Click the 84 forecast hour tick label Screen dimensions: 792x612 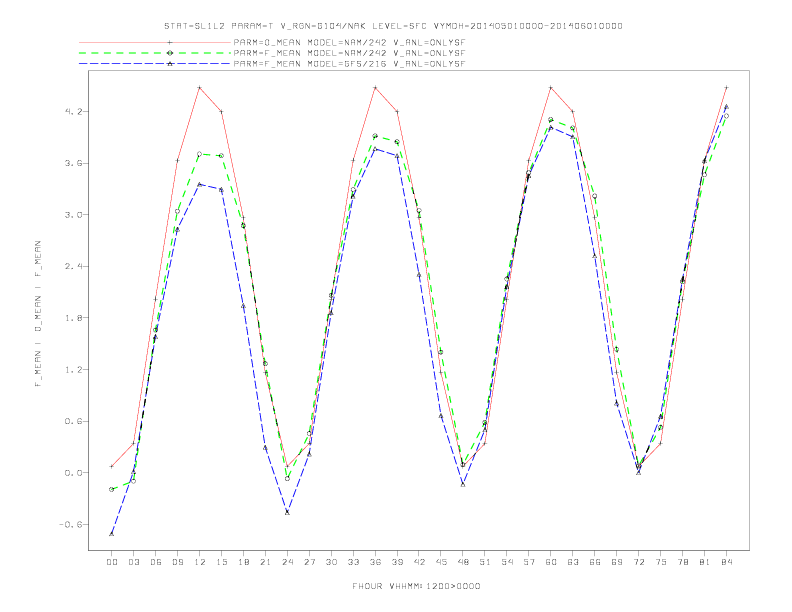pos(727,562)
